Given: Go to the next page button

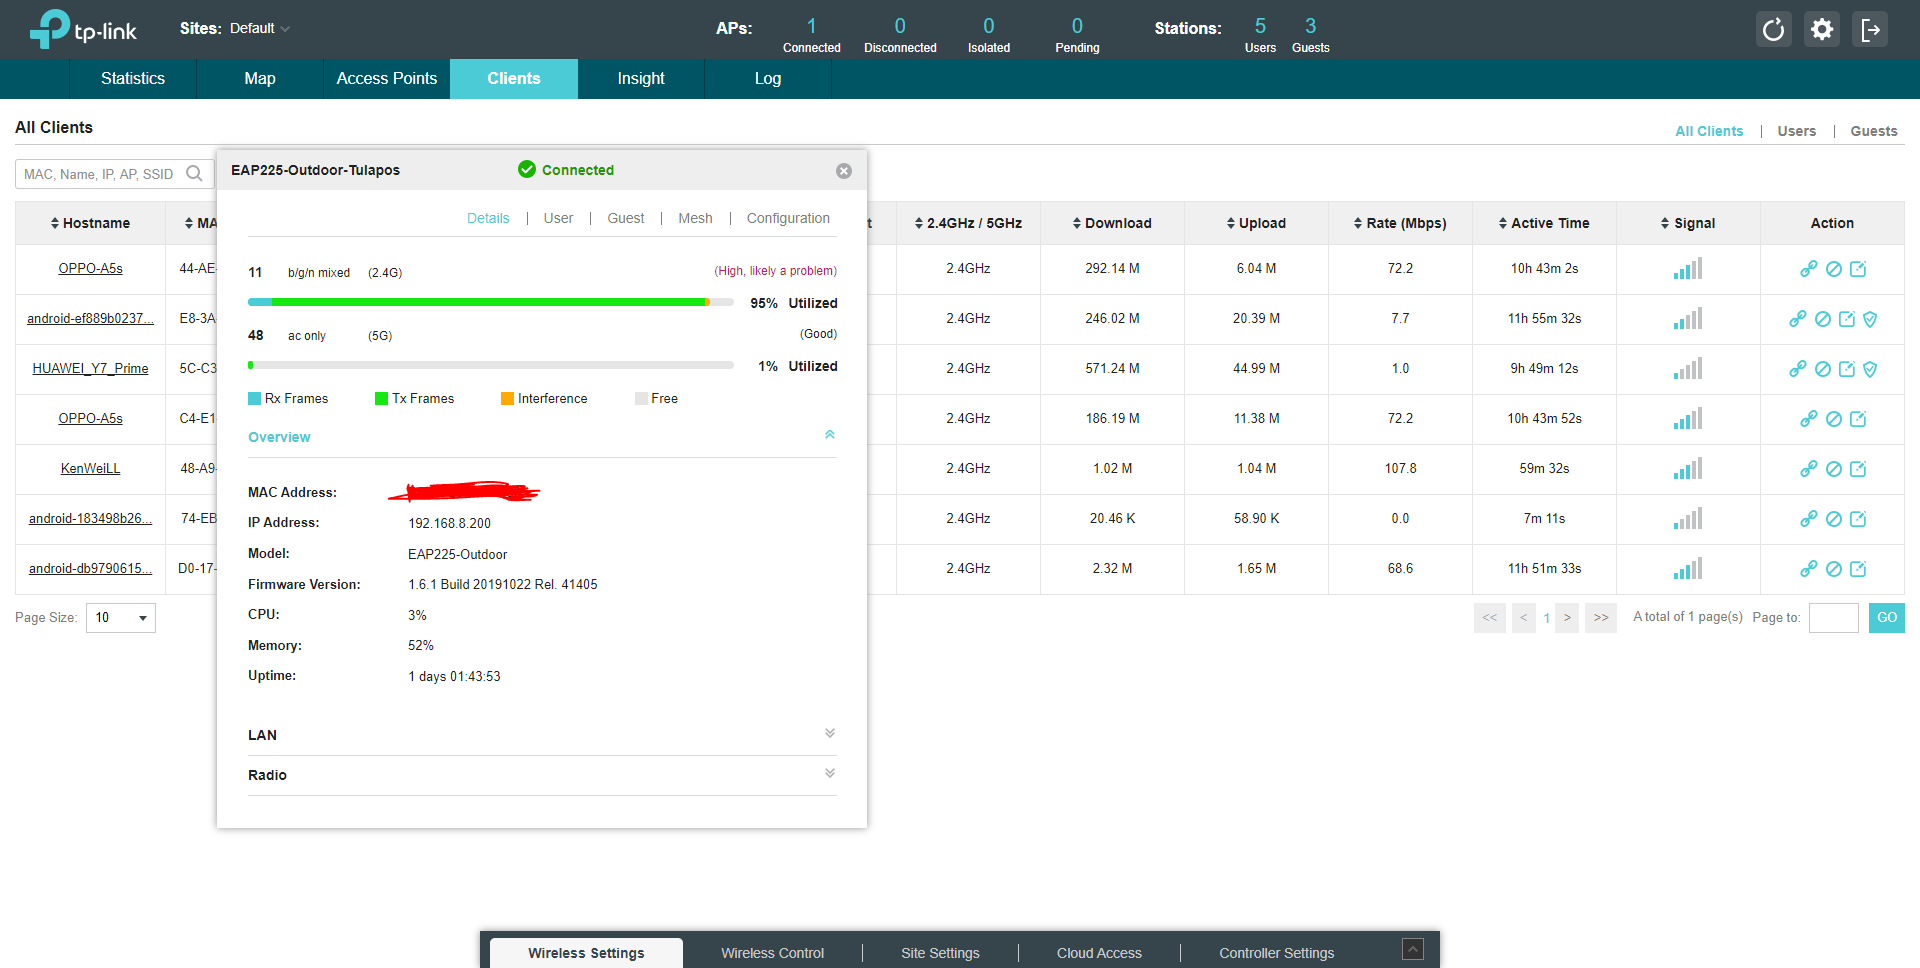Looking at the screenshot, I should (1567, 618).
